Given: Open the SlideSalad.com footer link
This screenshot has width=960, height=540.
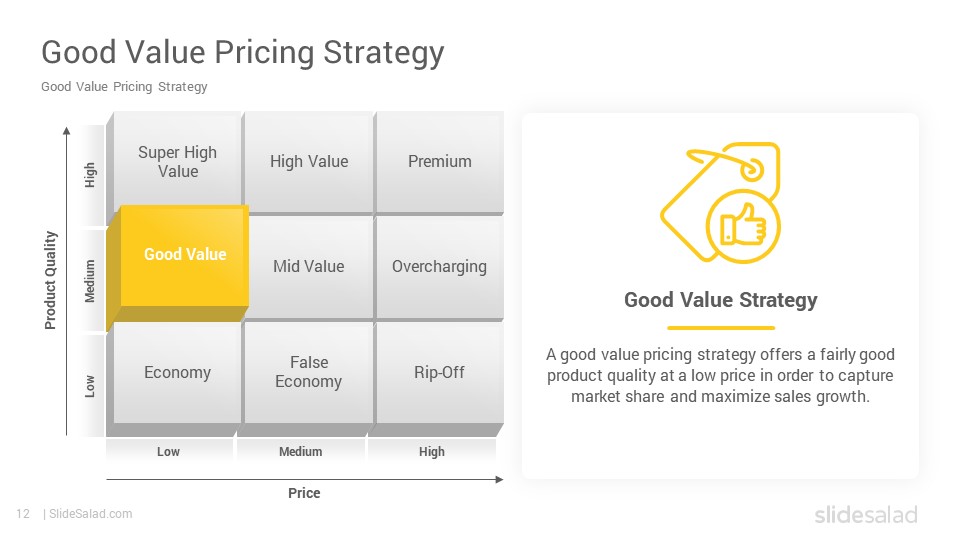Looking at the screenshot, I should 91,514.
